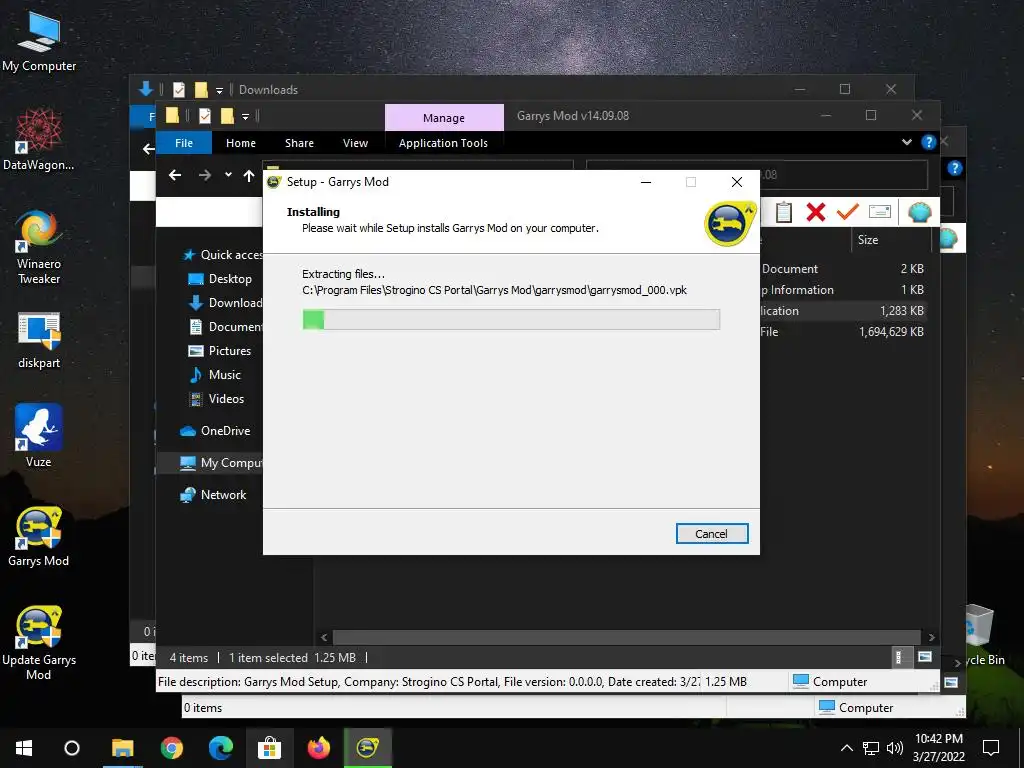Viewport: 1024px width, 768px height.
Task: Cancel the Garrys Mod installation
Action: (711, 534)
